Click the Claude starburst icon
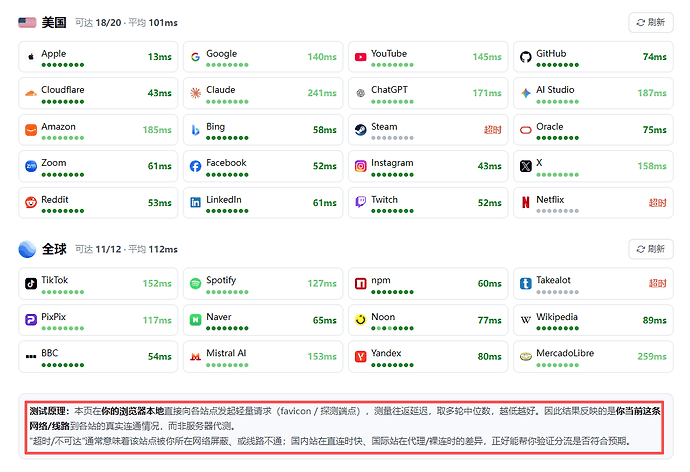Image resolution: width=690 pixels, height=472 pixels. coord(195,93)
